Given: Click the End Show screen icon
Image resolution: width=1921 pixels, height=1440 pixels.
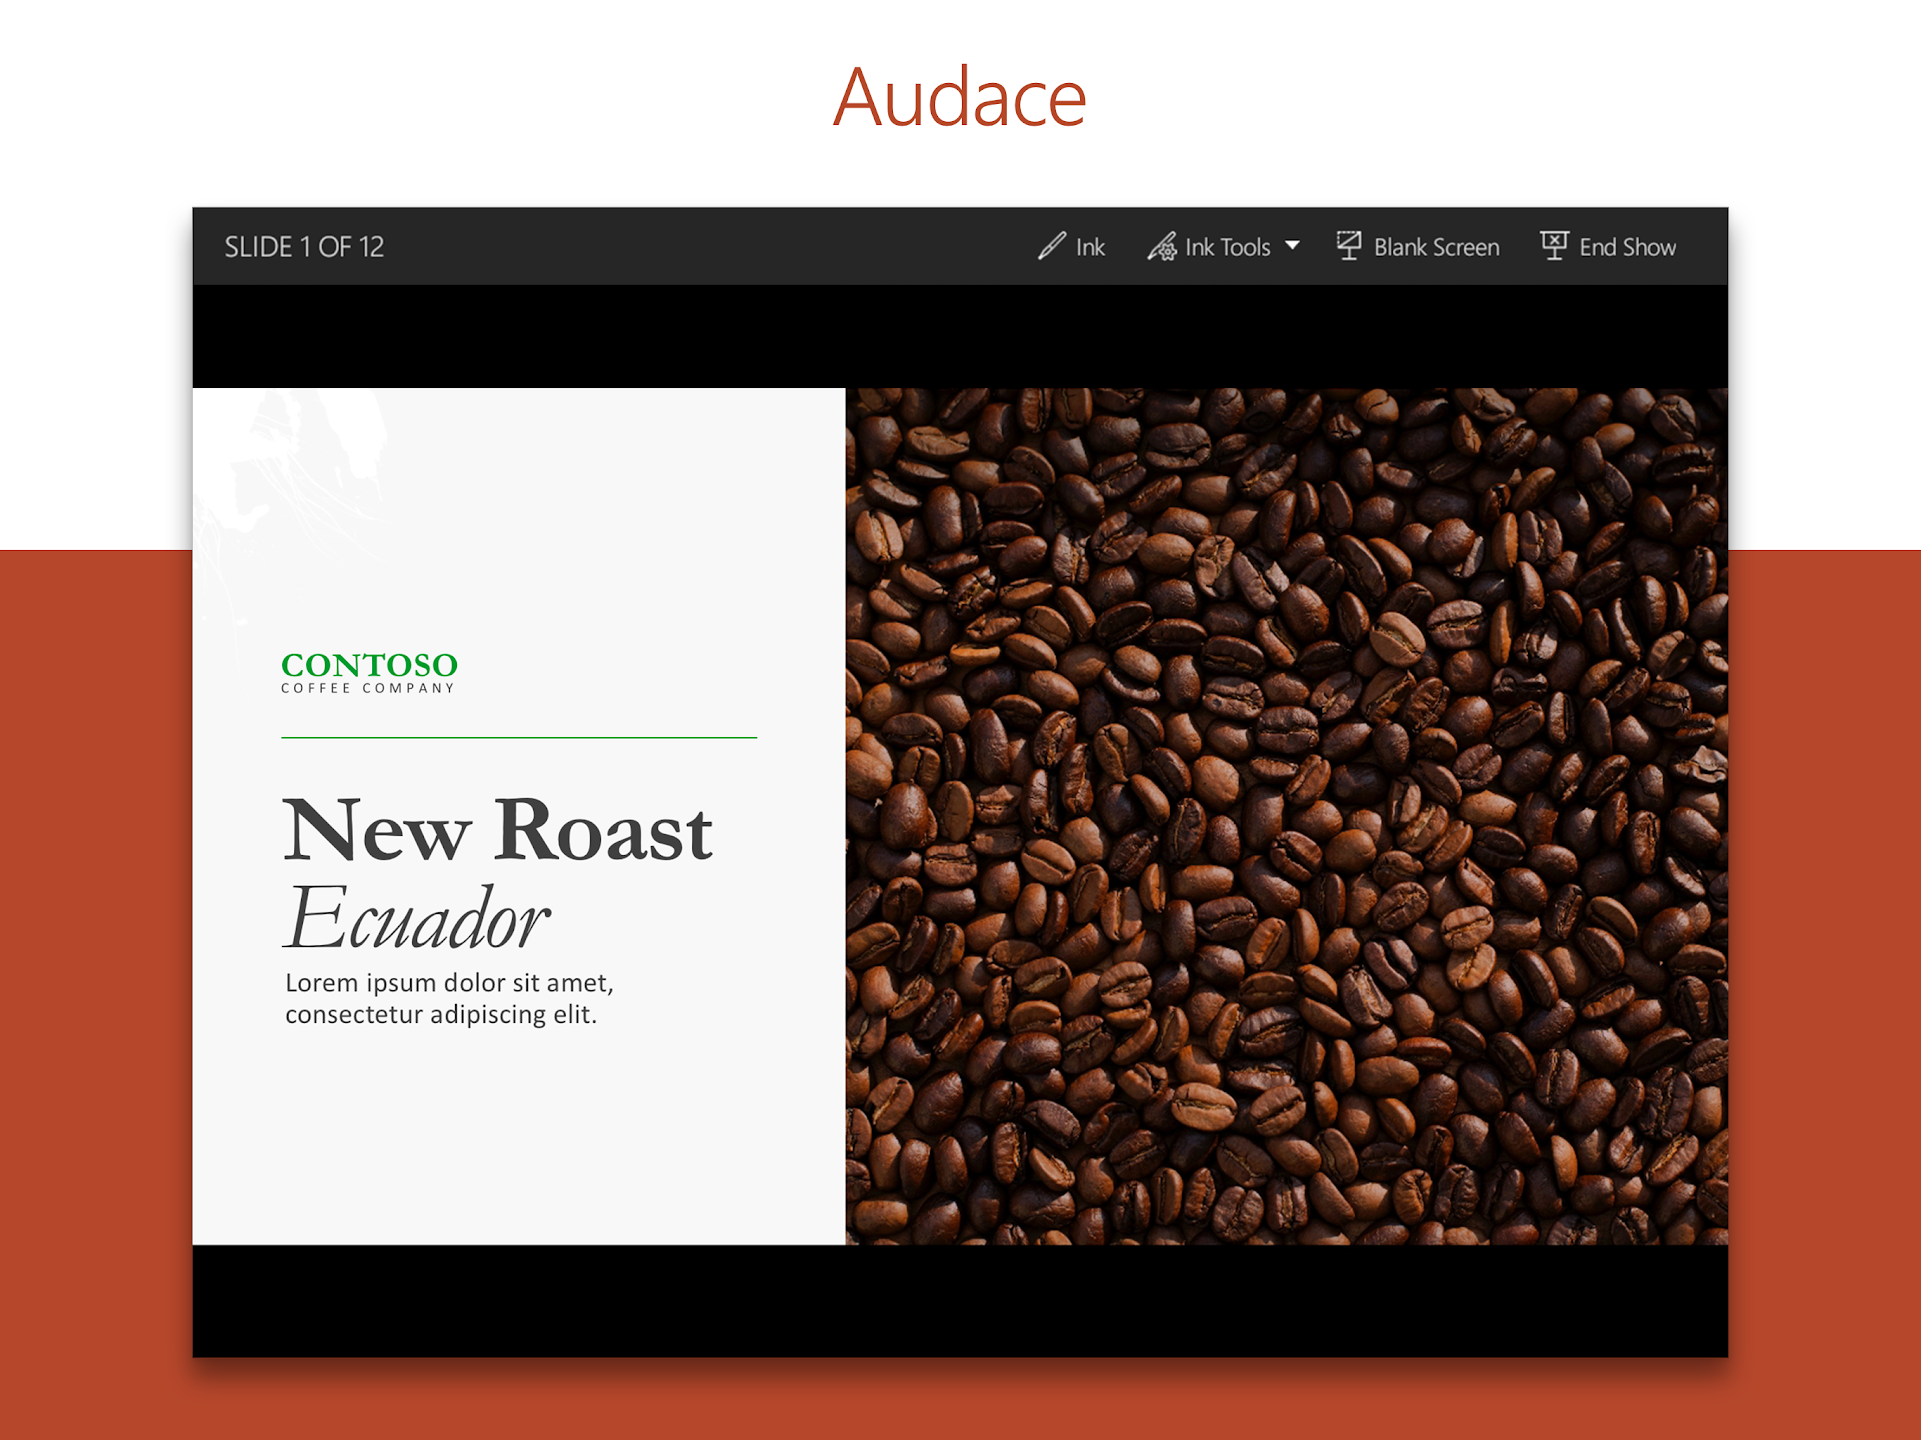Looking at the screenshot, I should click(1554, 246).
